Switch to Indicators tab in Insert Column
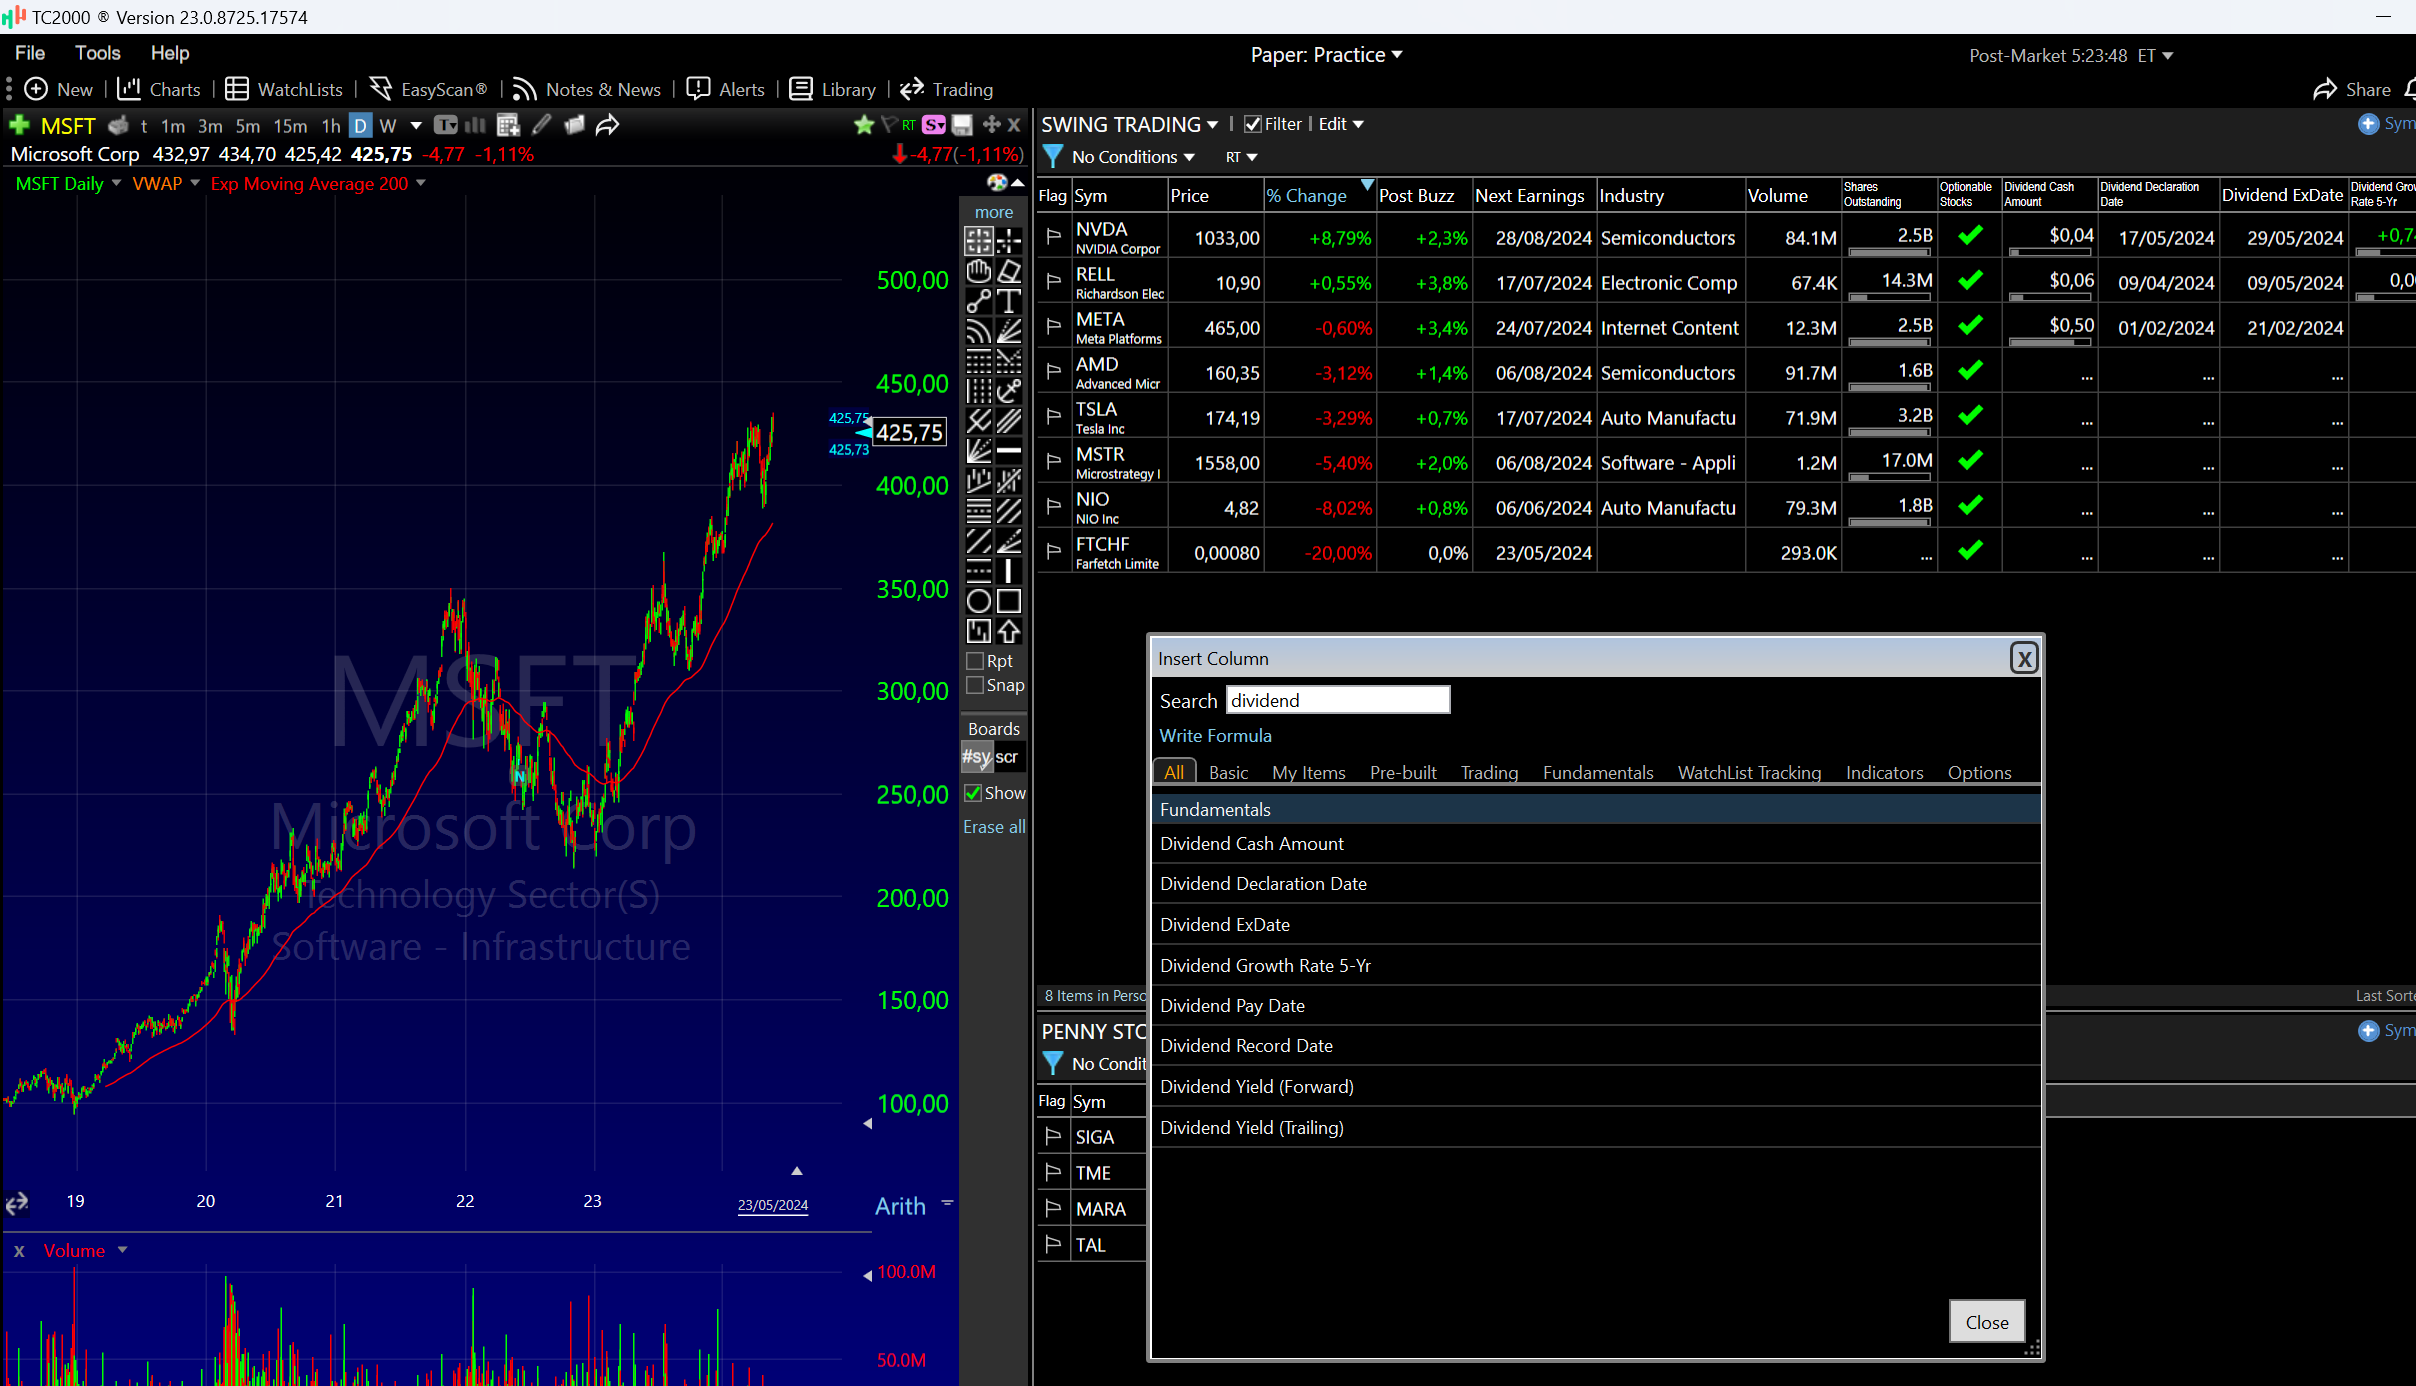This screenshot has width=2416, height=1386. pyautogui.click(x=1884, y=772)
